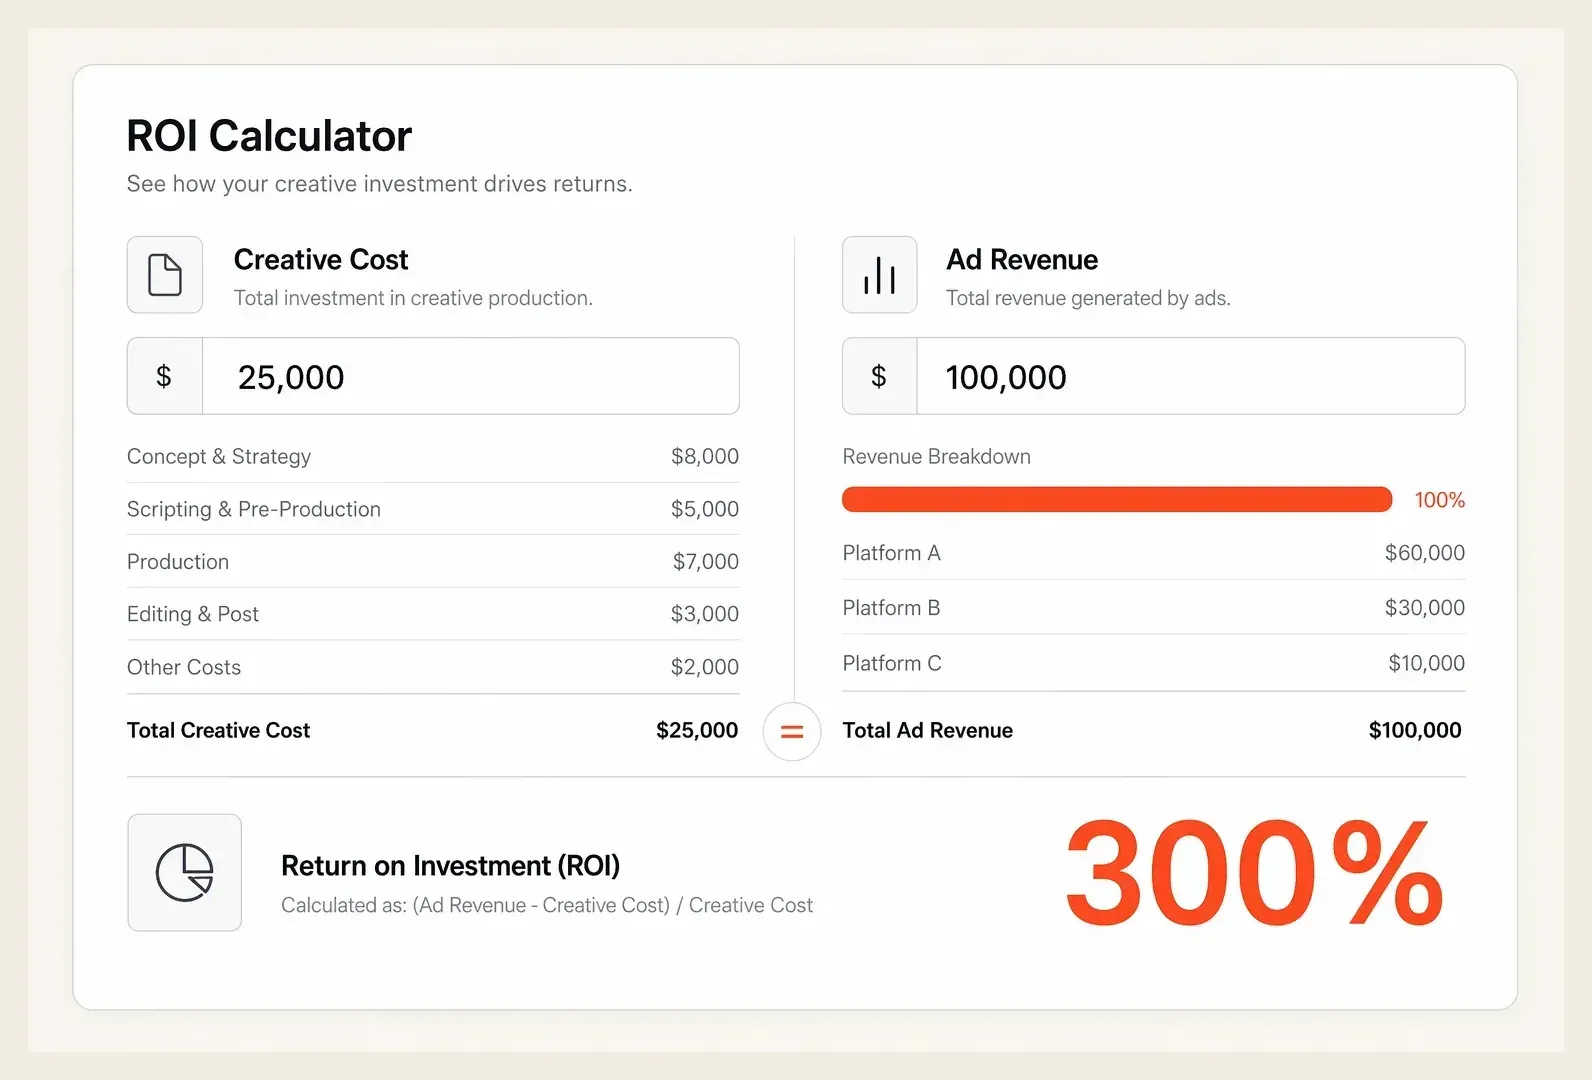The image size is (1592, 1080).
Task: Click the Creative Cost document icon
Action: (x=165, y=275)
